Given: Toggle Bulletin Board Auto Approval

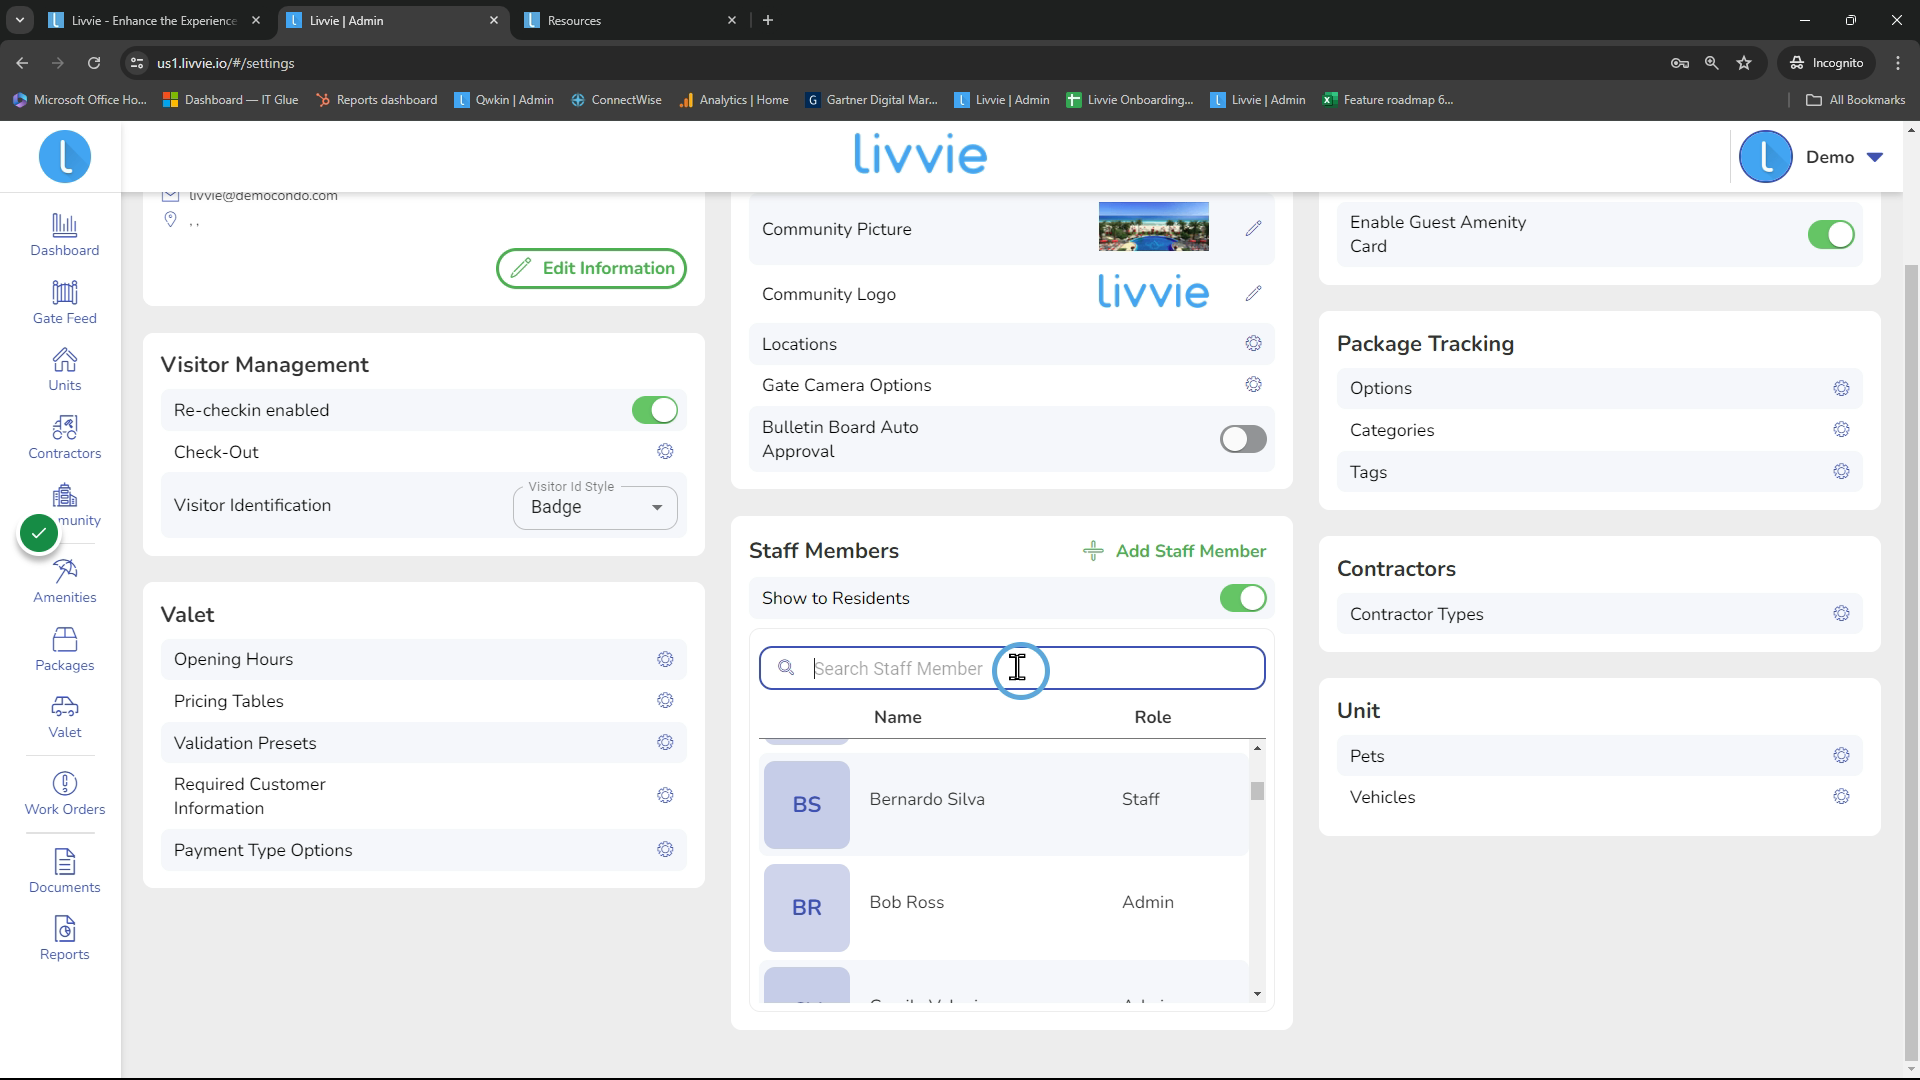Looking at the screenshot, I should [1243, 439].
